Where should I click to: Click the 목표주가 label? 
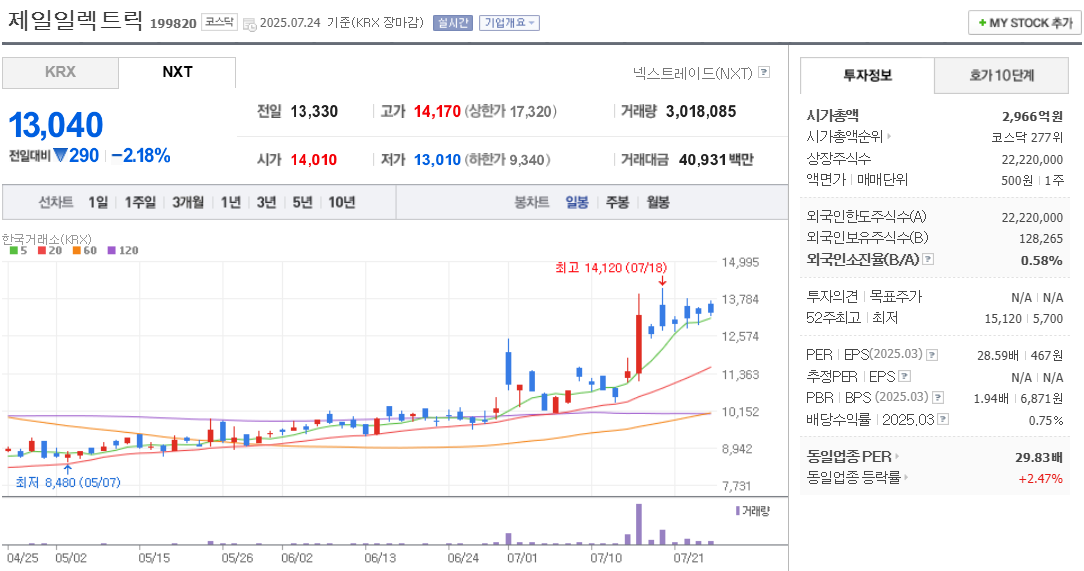(896, 297)
